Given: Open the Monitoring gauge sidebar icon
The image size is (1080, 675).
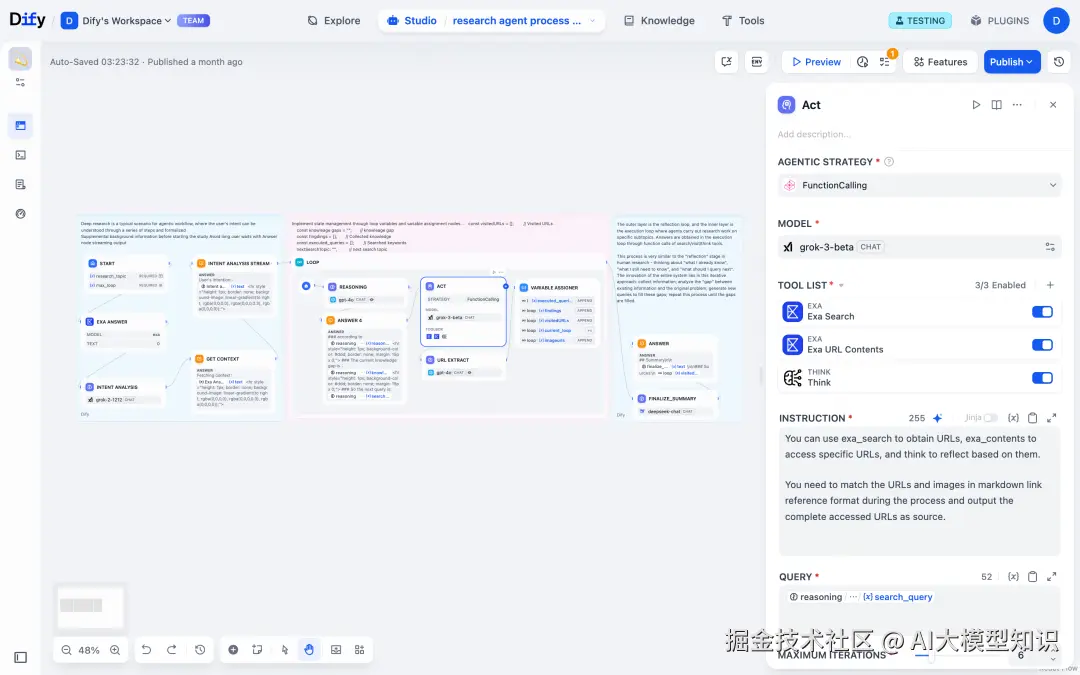Looking at the screenshot, I should 21,214.
